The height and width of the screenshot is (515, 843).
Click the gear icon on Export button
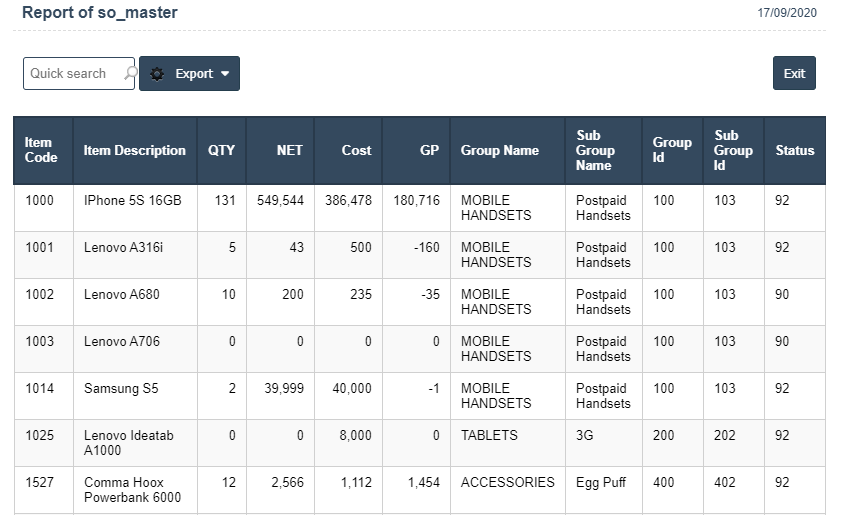[157, 74]
